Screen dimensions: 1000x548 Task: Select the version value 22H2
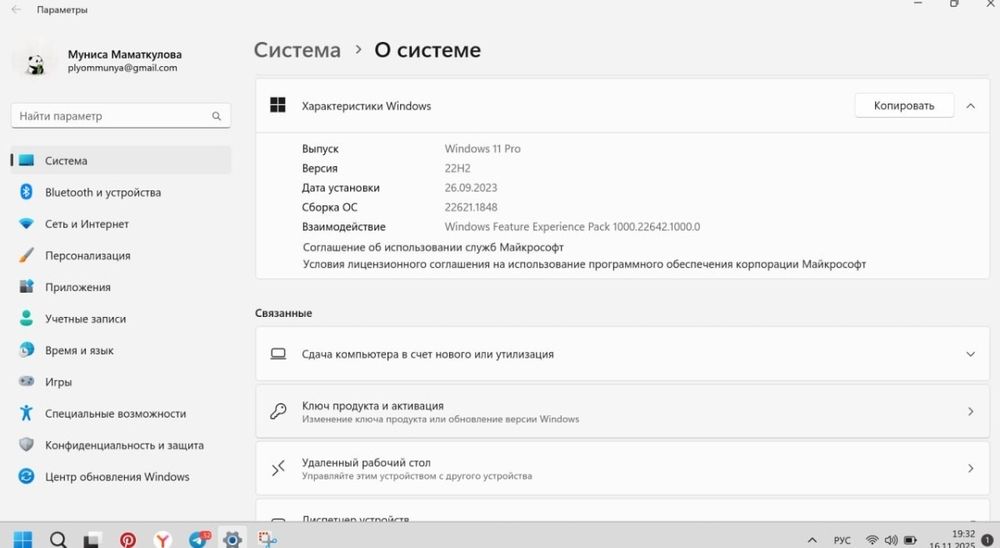457,168
